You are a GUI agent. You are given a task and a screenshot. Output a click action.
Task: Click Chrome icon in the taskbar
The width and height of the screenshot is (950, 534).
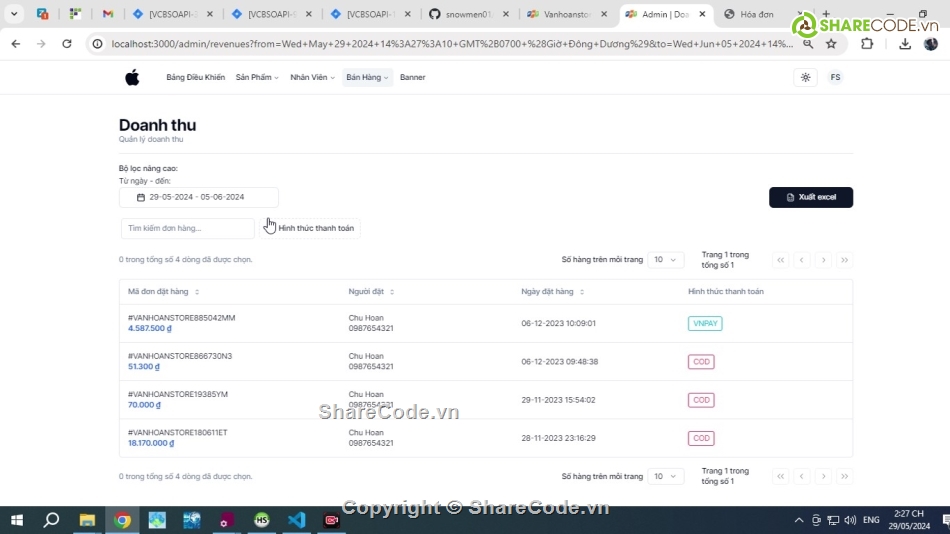122,520
